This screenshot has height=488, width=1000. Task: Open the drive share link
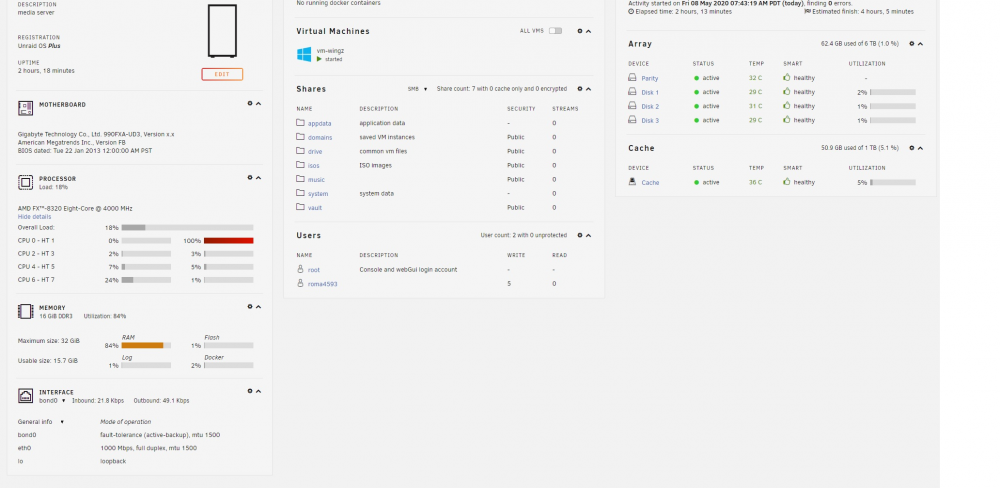315,152
